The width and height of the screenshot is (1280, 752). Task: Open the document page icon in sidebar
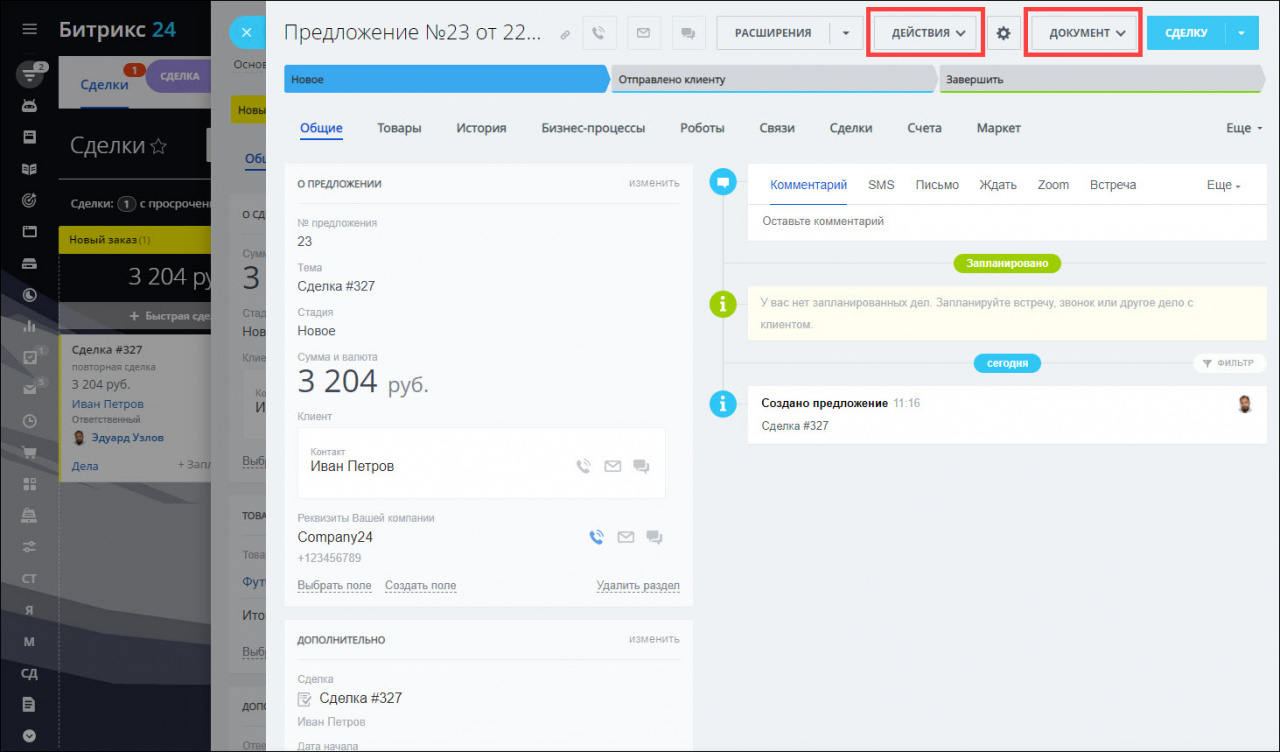point(29,704)
